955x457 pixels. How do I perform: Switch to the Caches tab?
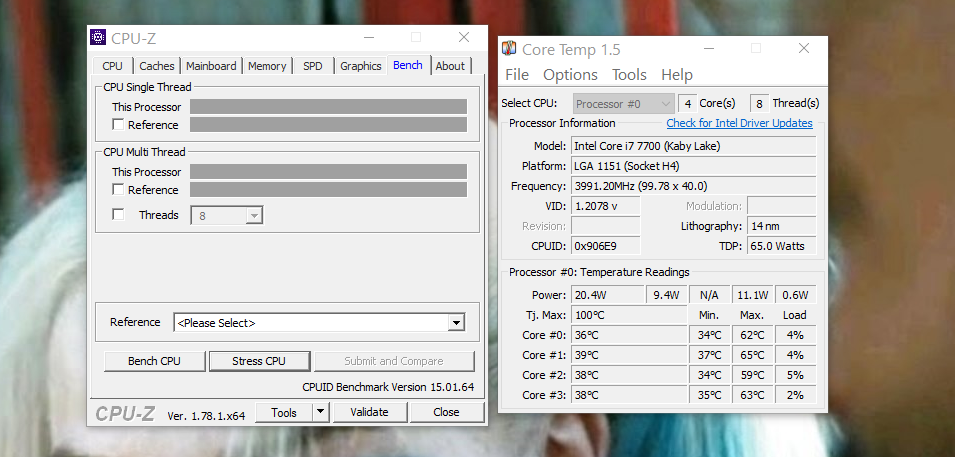pyautogui.click(x=157, y=66)
